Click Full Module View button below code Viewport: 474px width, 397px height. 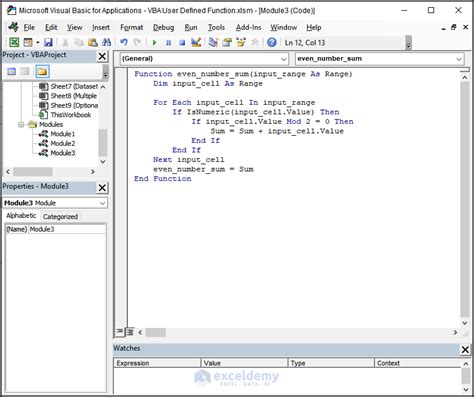(x=130, y=332)
